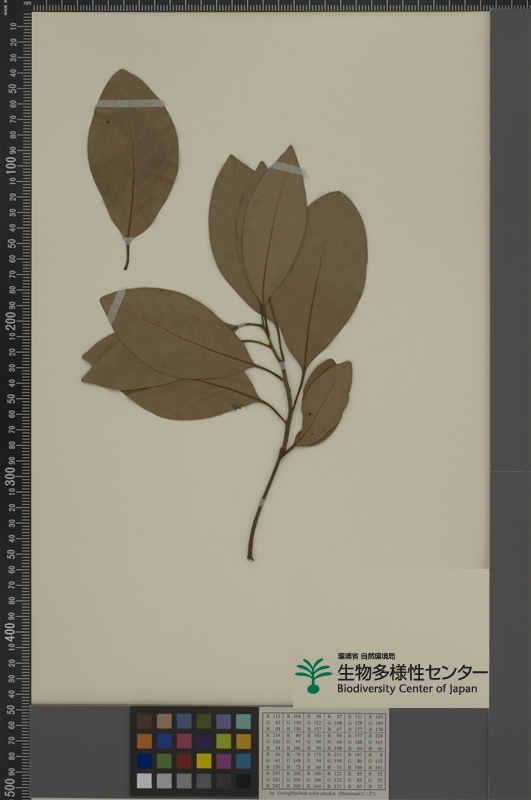Click the 環境省 自然環境局 small caption
The image size is (531, 800).
(x=366, y=656)
